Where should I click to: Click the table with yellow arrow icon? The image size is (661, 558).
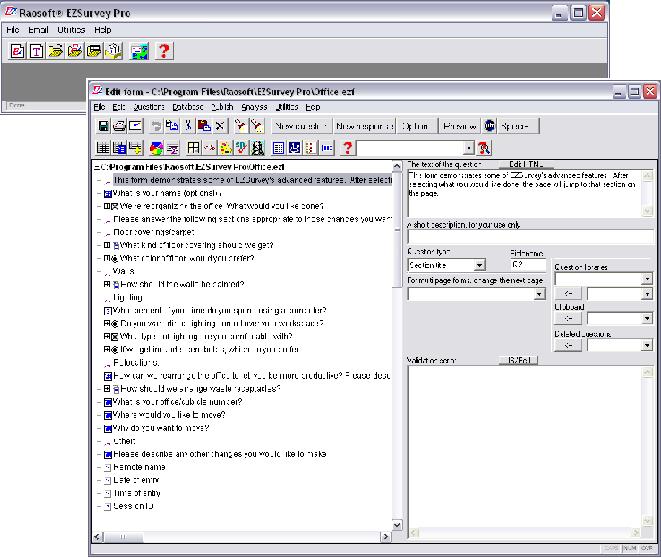[x=136, y=148]
